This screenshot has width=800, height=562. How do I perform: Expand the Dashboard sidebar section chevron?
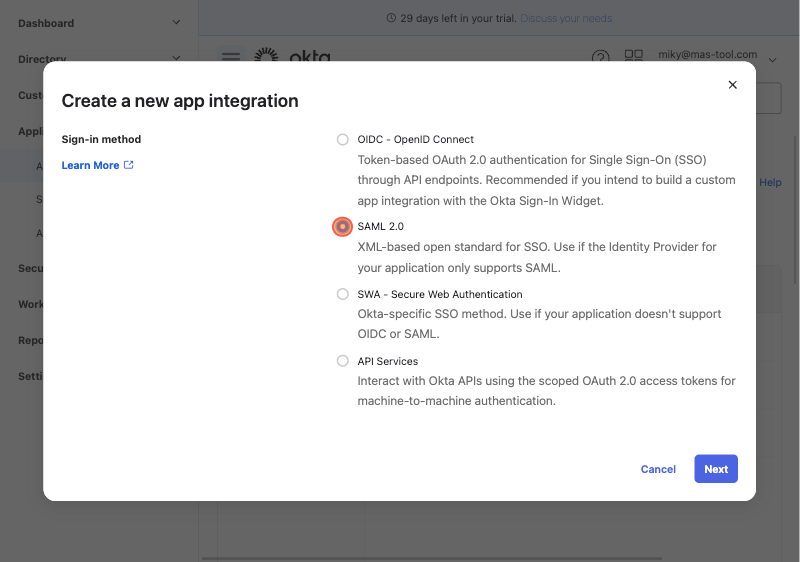pyautogui.click(x=176, y=22)
